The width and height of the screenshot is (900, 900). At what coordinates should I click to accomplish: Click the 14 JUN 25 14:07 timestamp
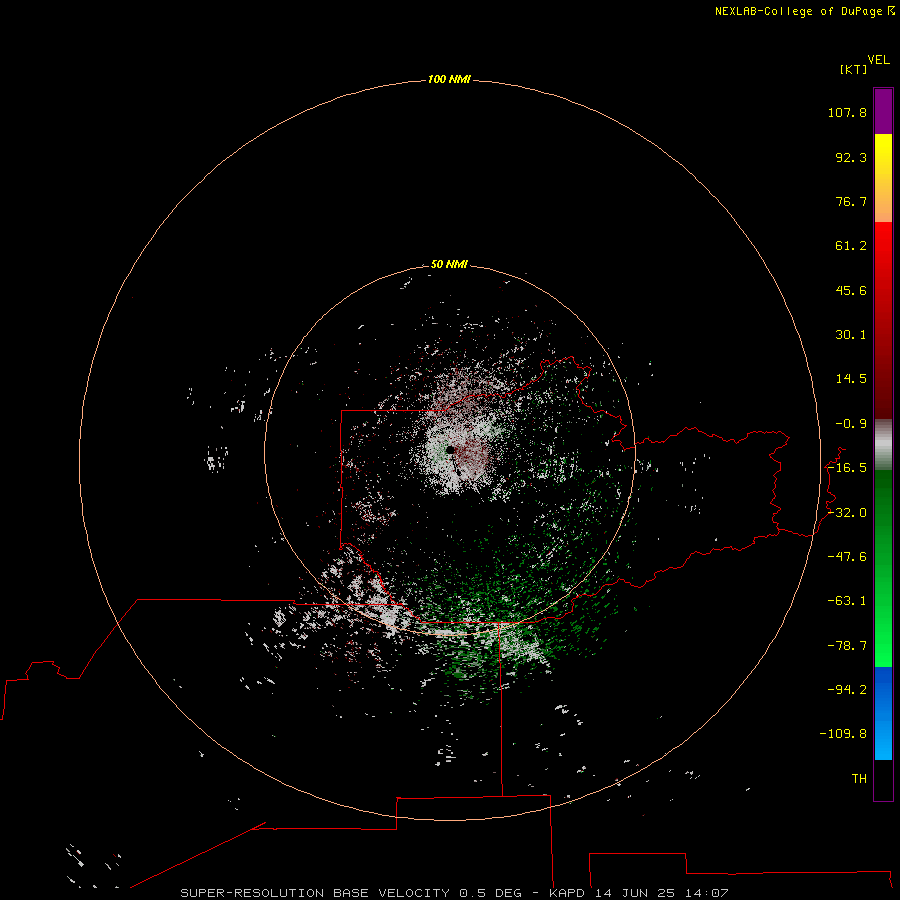pos(661,893)
